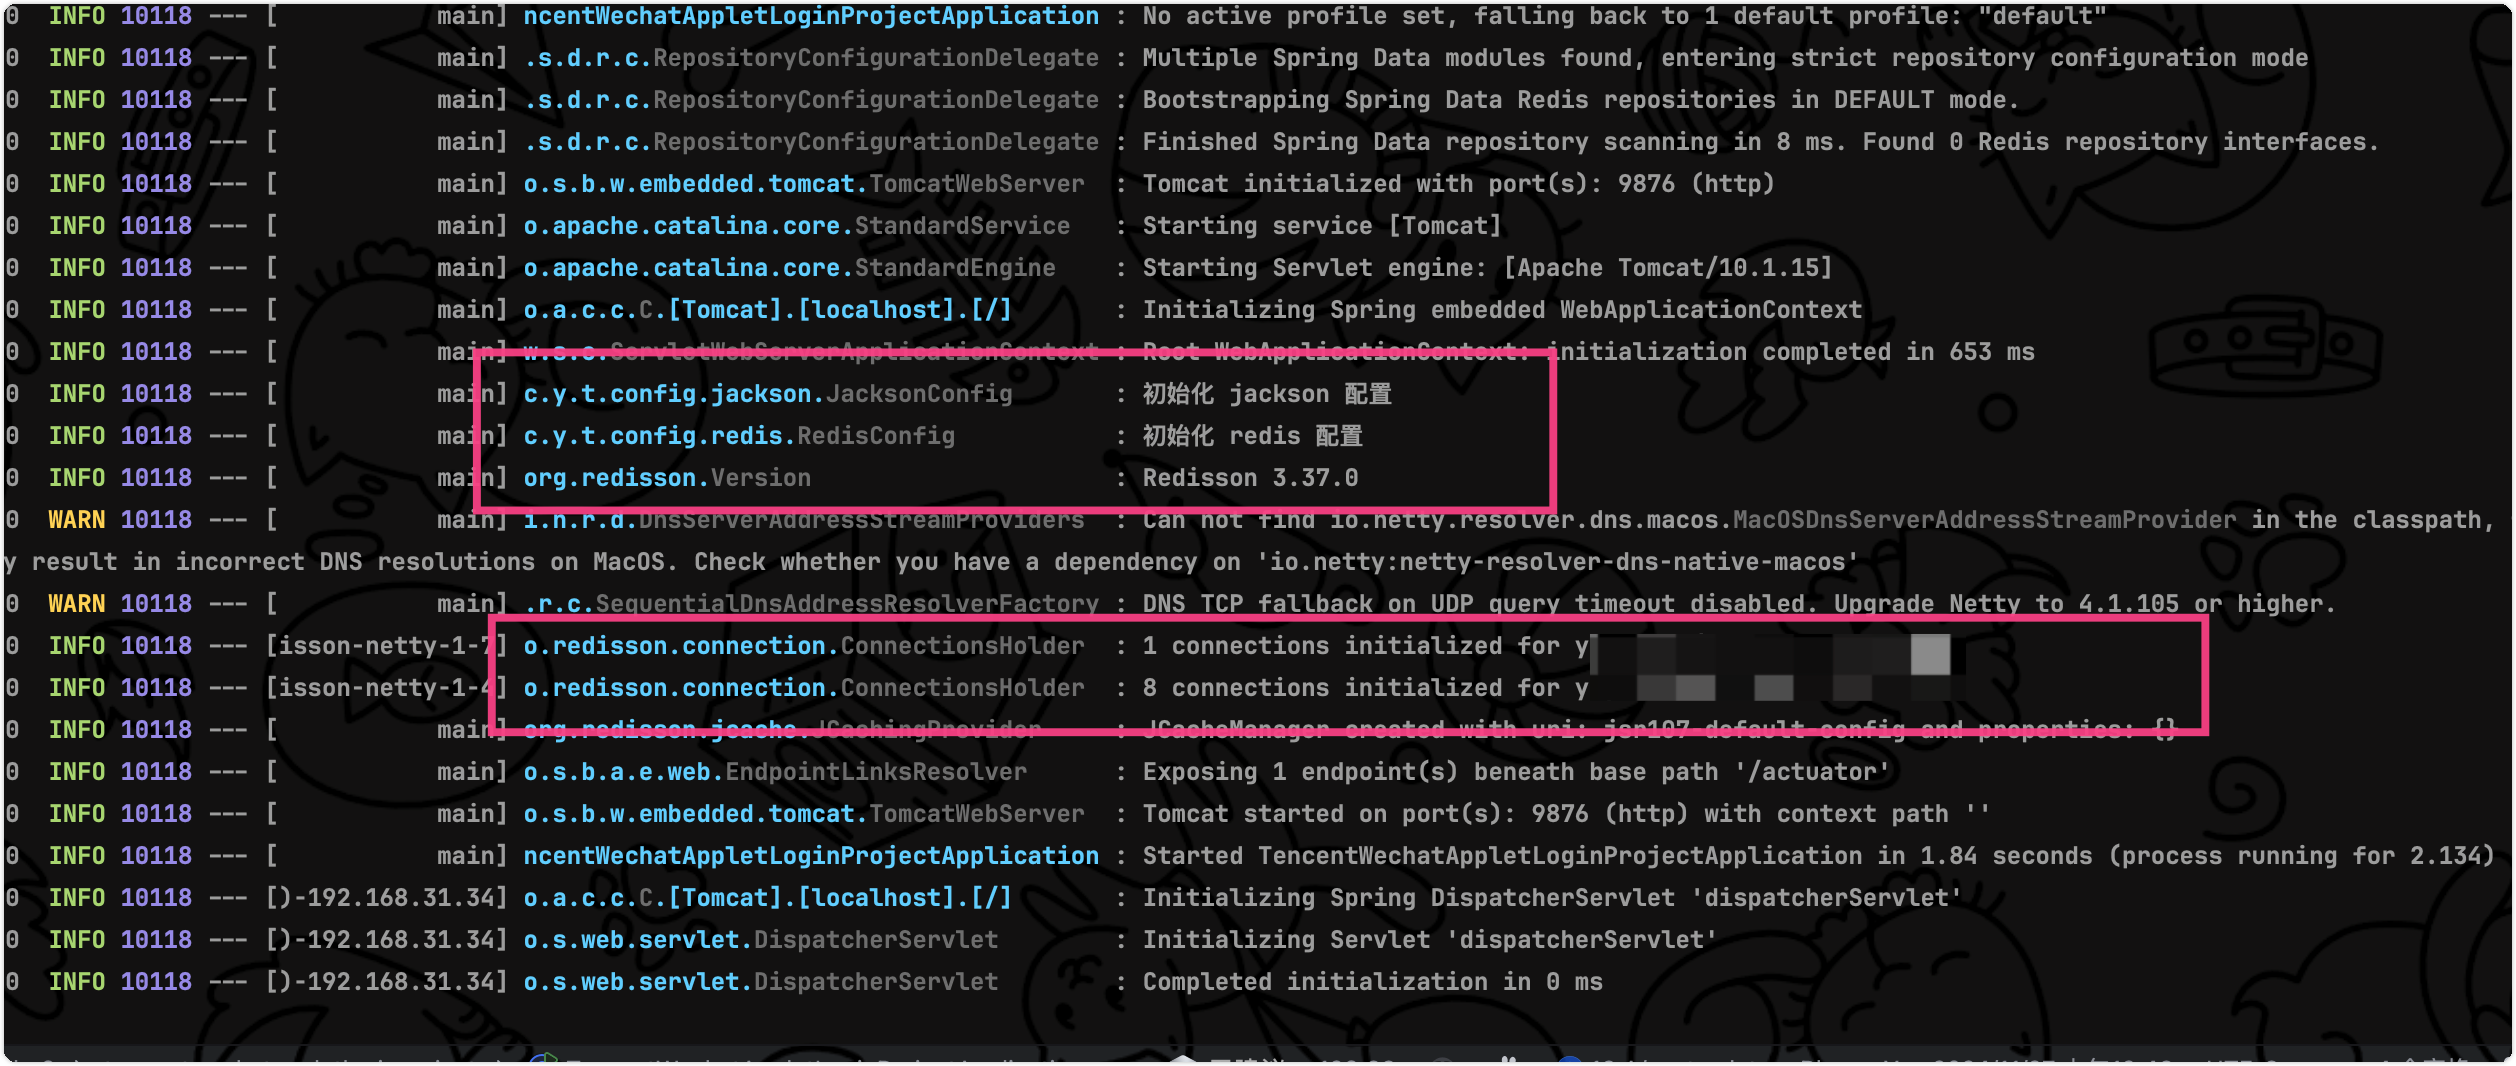Click the org.redisson.Version logger name

667,478
